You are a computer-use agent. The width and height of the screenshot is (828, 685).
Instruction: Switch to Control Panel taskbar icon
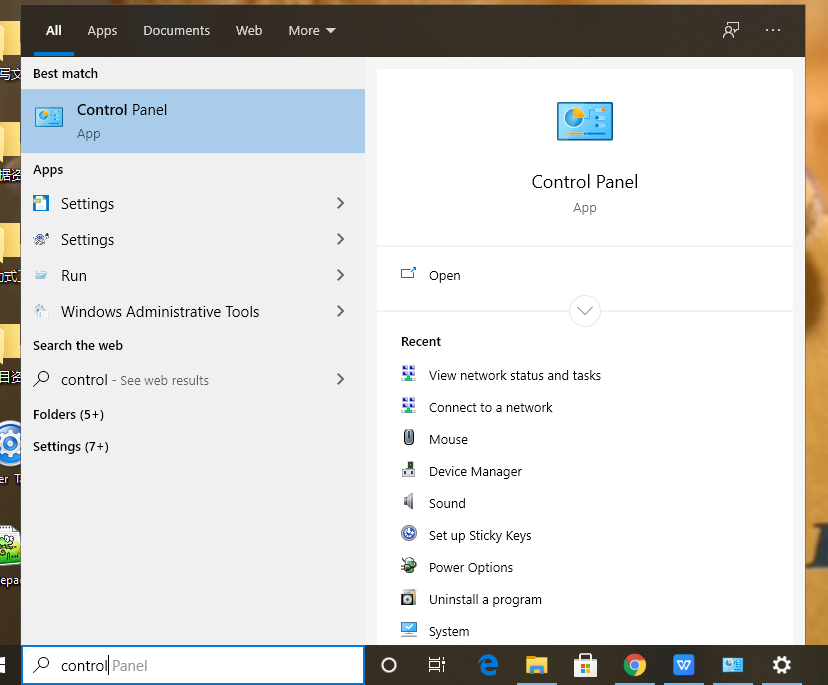pos(732,665)
